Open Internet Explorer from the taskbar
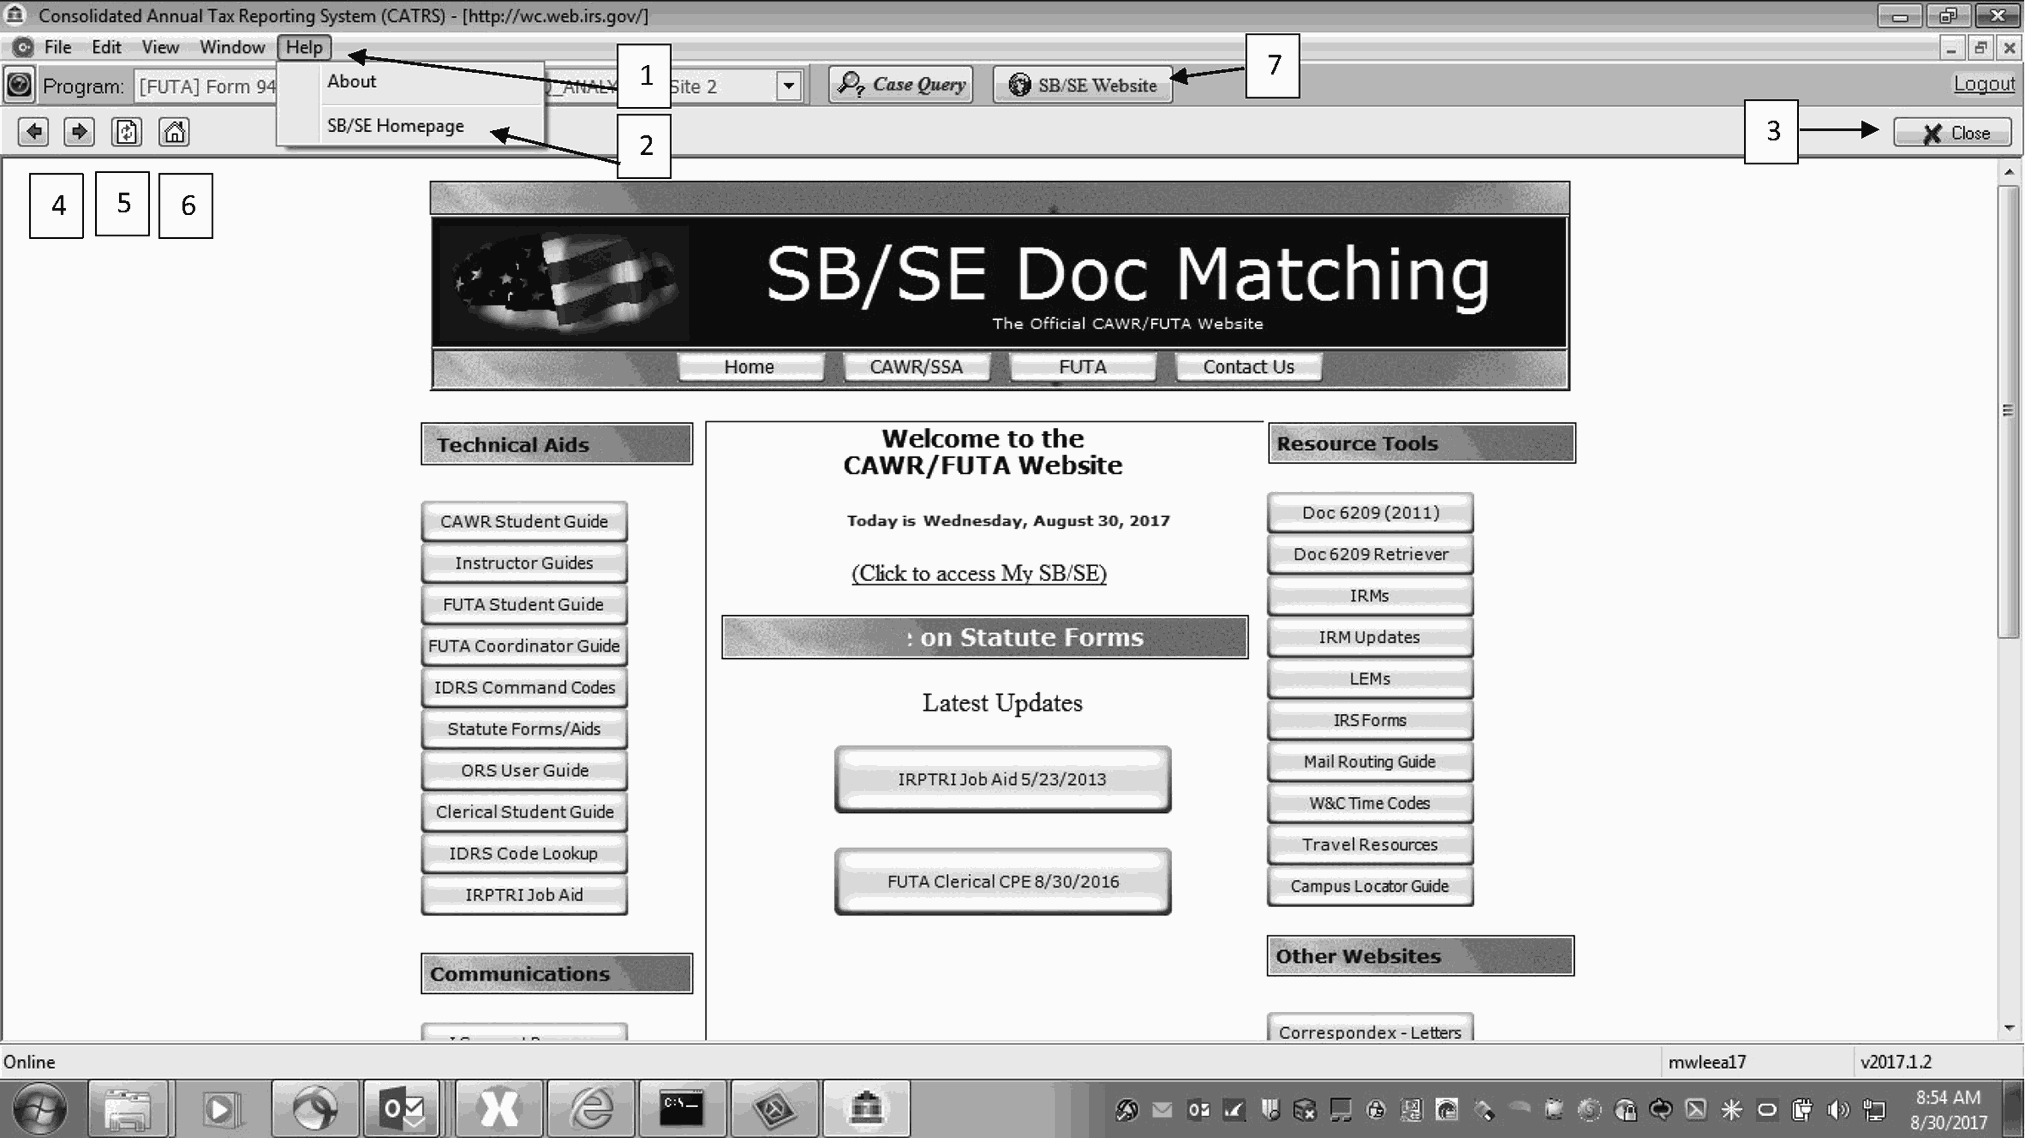This screenshot has width=2025, height=1138. (591, 1108)
